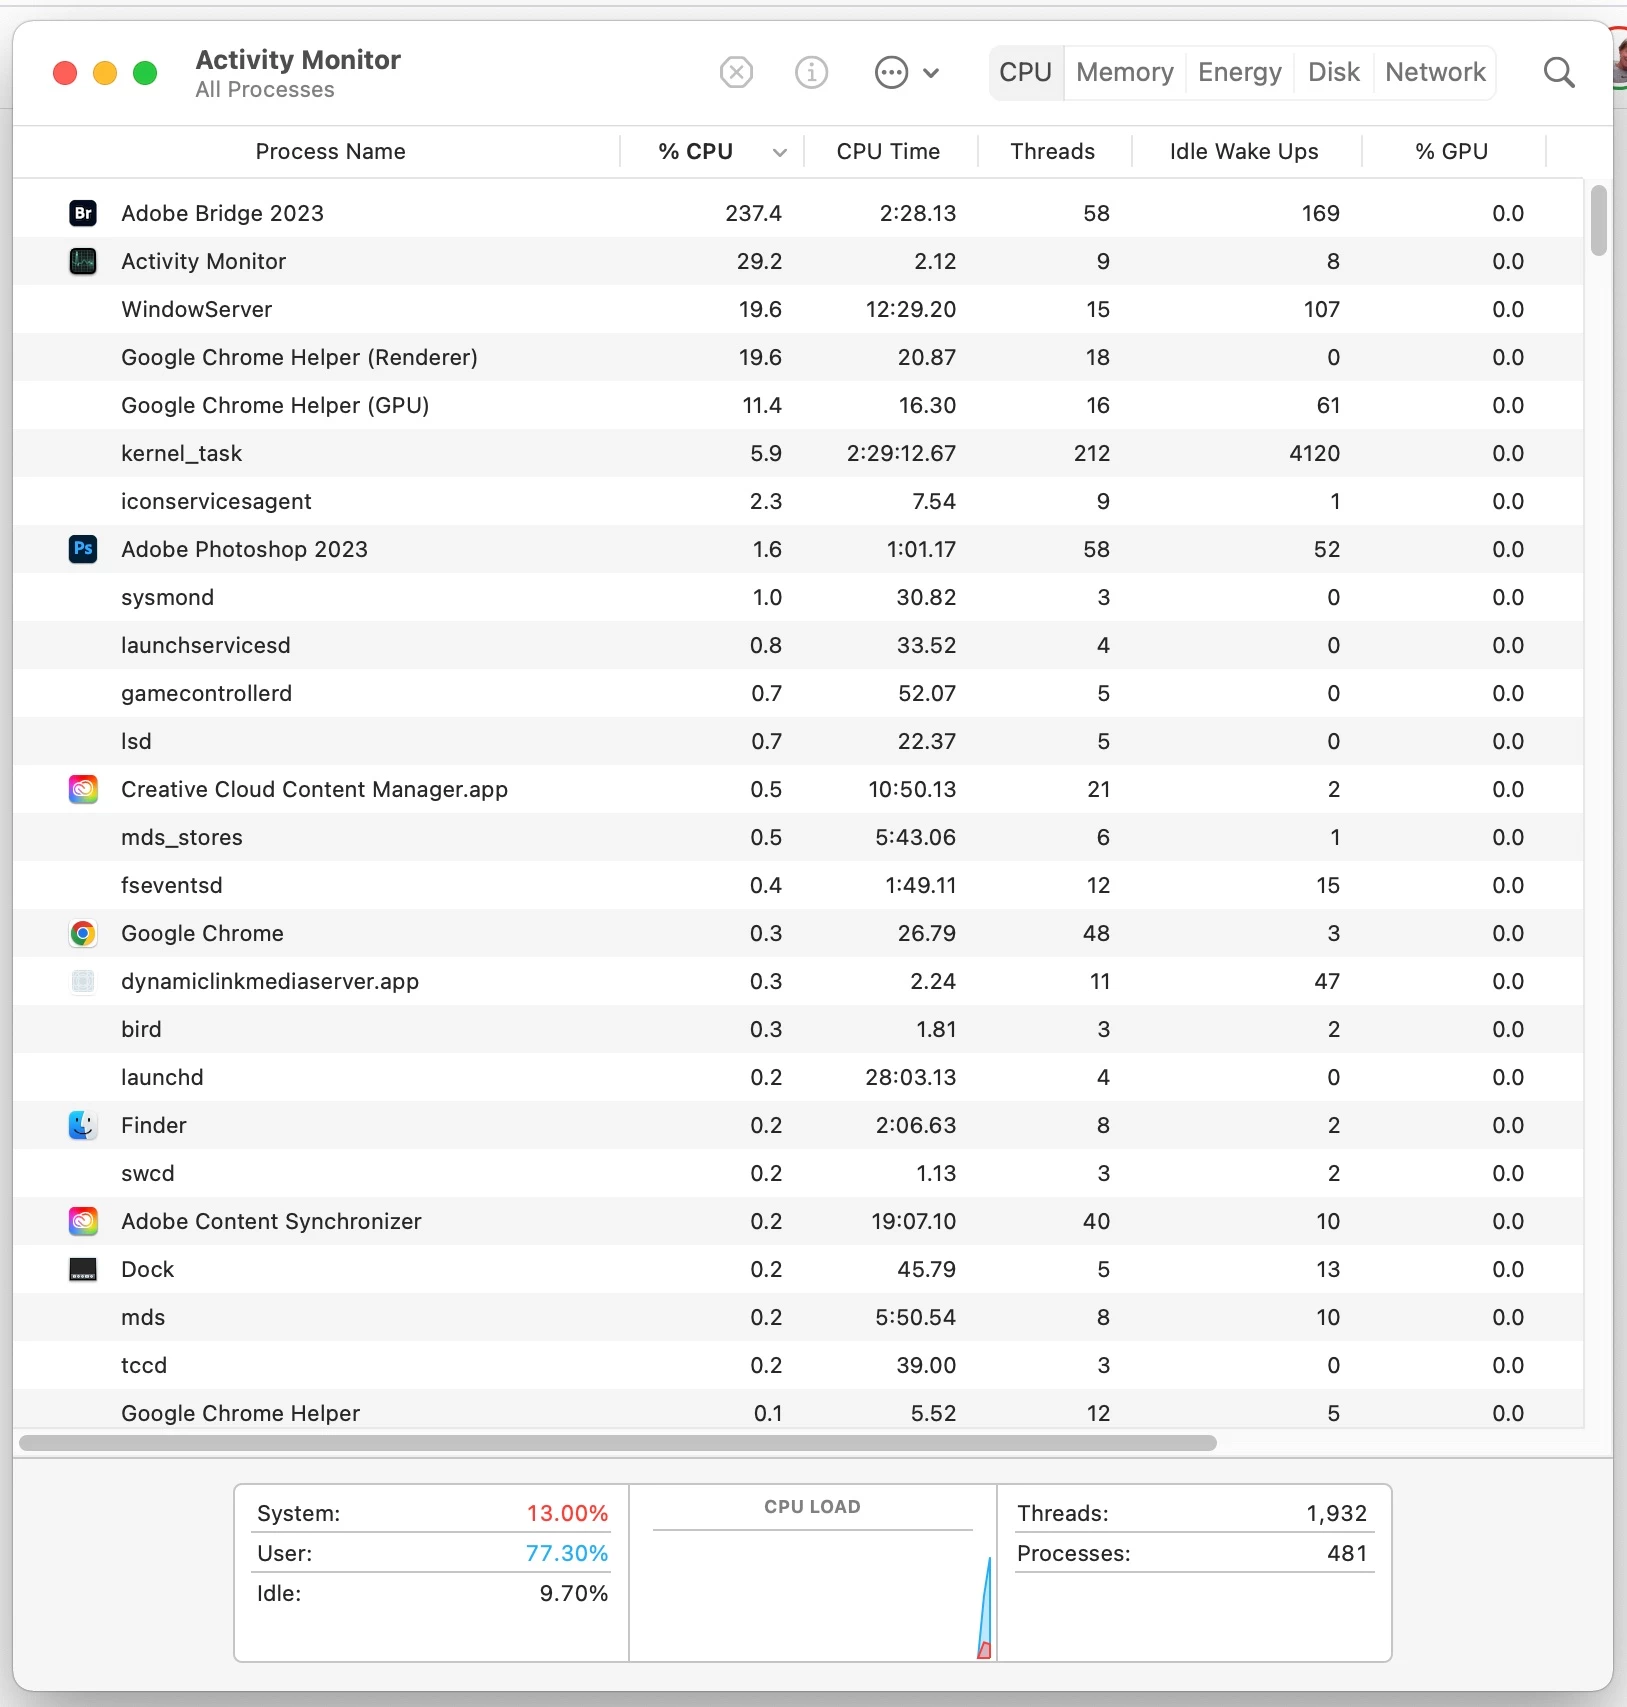Select the lsd process row
This screenshot has width=1627, height=1707.
click(x=798, y=741)
